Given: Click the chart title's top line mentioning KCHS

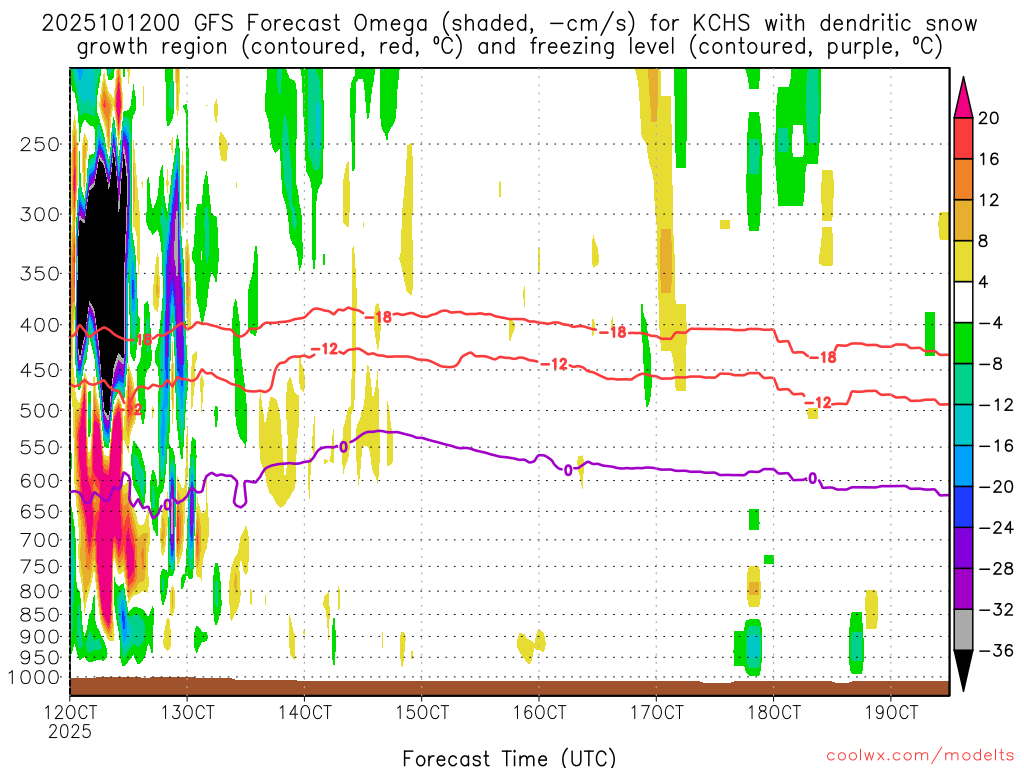Looking at the screenshot, I should coord(509,24).
